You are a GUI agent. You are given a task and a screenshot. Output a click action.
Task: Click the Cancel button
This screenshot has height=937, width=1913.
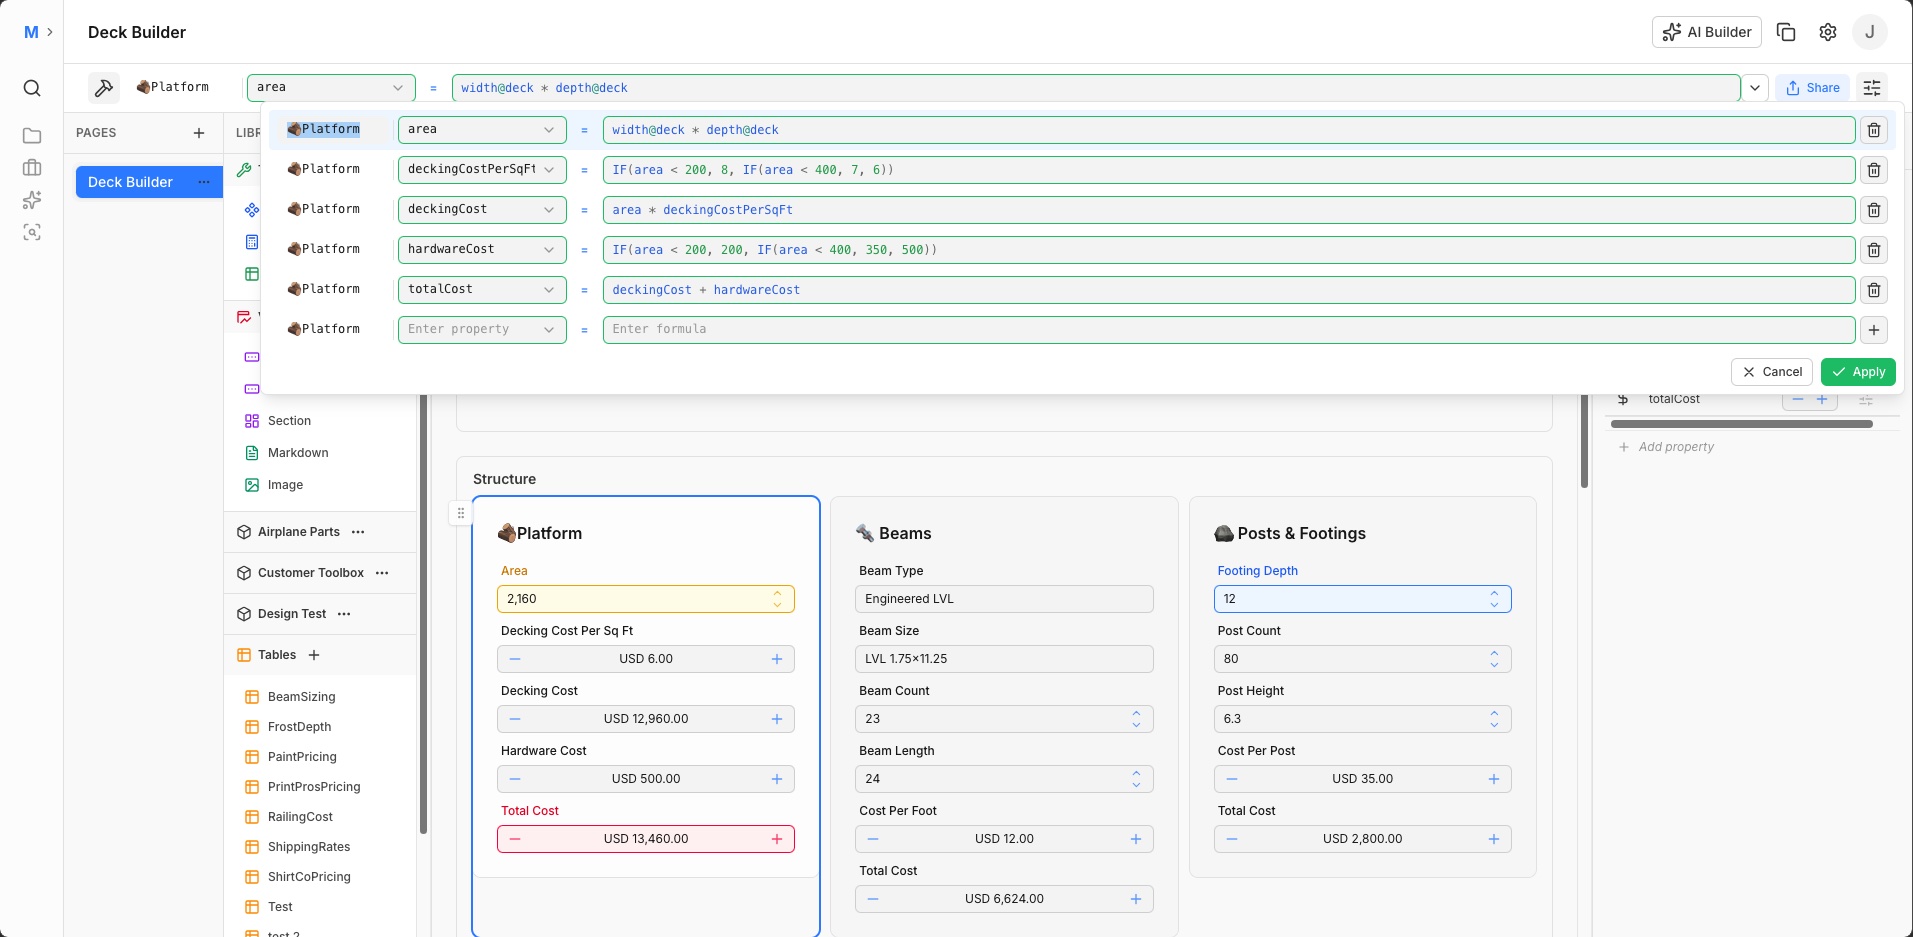coord(1771,372)
